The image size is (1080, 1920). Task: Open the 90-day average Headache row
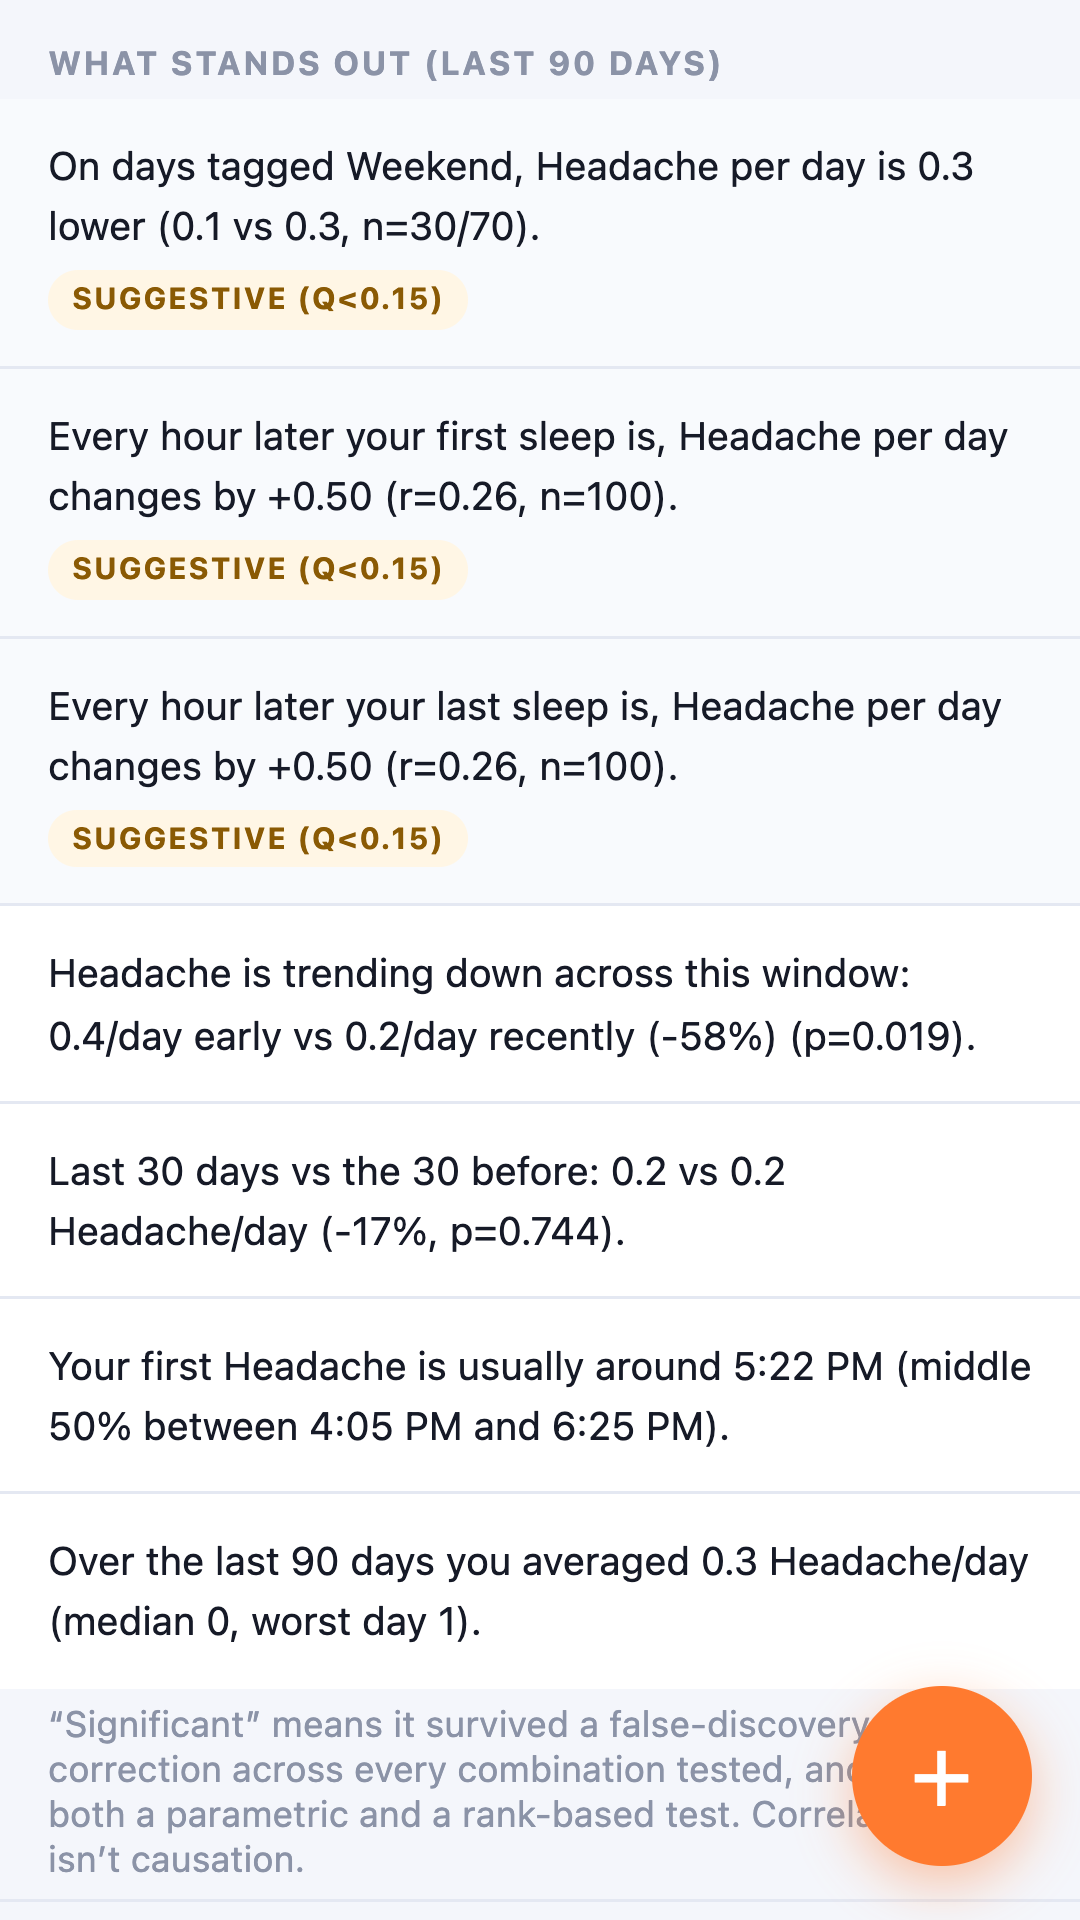click(x=540, y=1591)
